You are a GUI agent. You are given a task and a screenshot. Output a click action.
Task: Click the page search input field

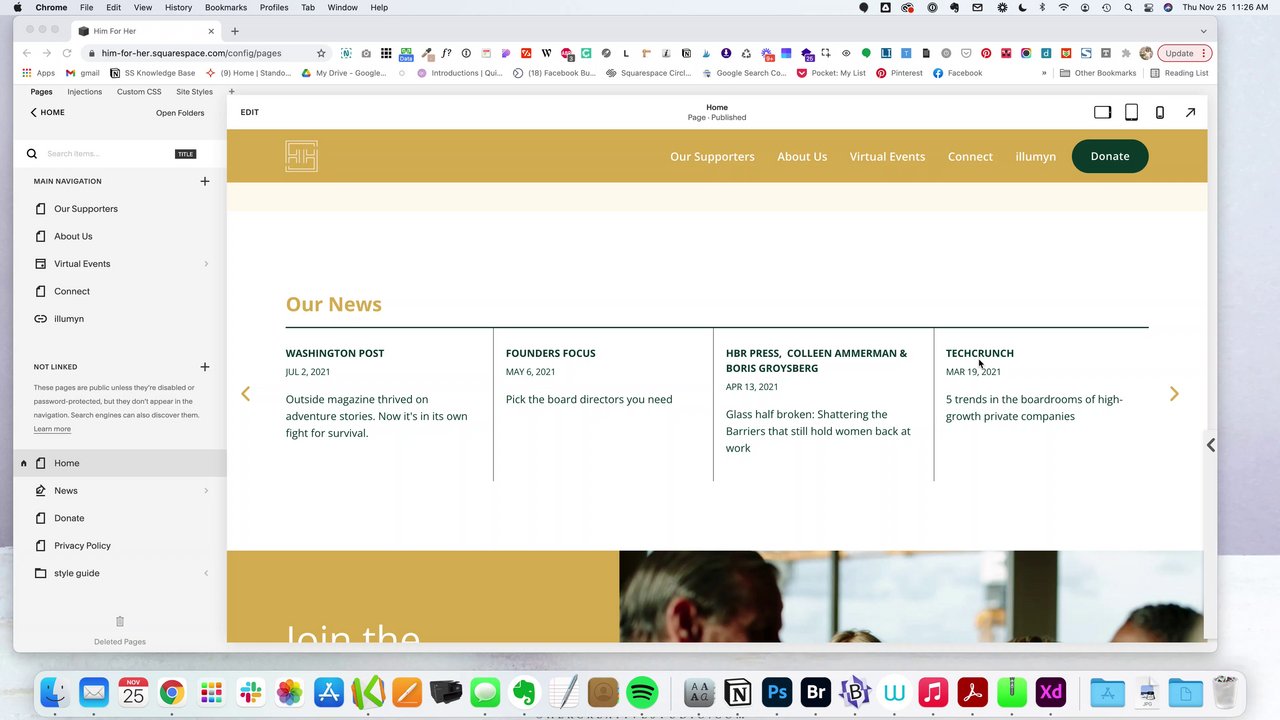point(108,154)
